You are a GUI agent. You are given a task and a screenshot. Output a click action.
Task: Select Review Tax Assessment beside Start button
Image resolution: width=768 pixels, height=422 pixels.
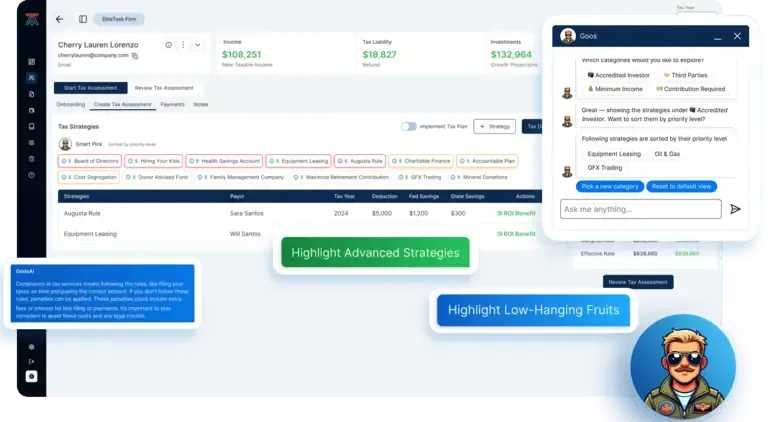tap(164, 88)
